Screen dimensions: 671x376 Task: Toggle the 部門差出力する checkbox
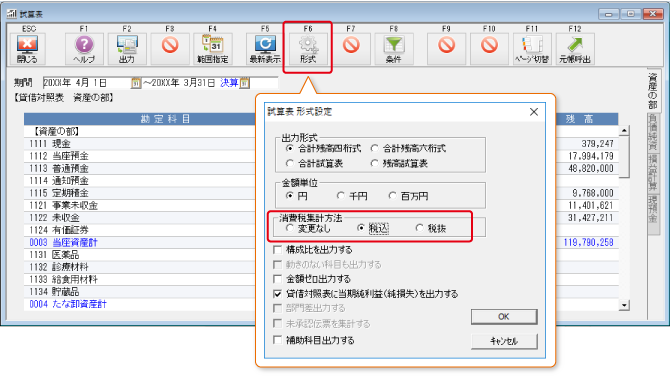[278, 308]
